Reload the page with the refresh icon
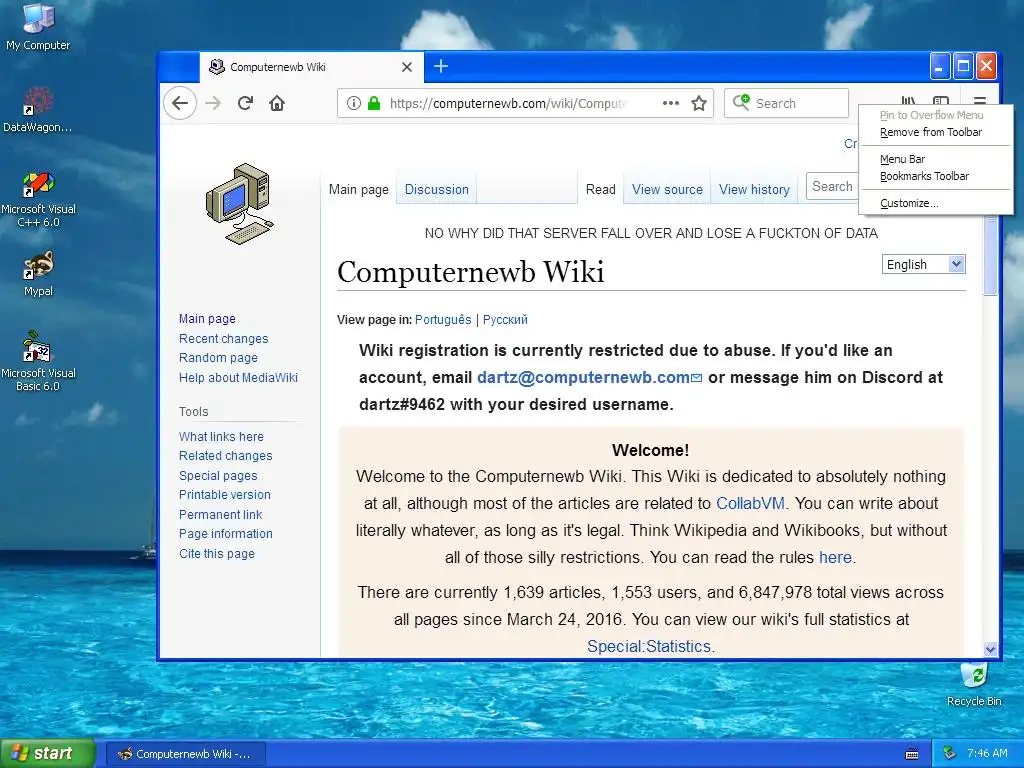This screenshot has height=768, width=1024. [x=245, y=103]
